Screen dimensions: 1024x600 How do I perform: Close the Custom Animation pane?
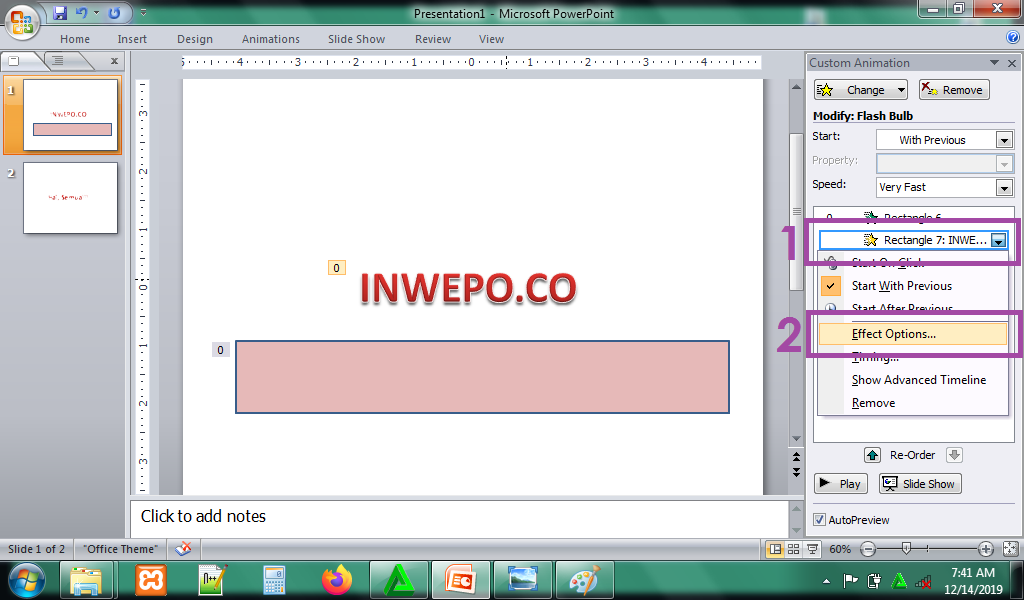click(x=1012, y=63)
